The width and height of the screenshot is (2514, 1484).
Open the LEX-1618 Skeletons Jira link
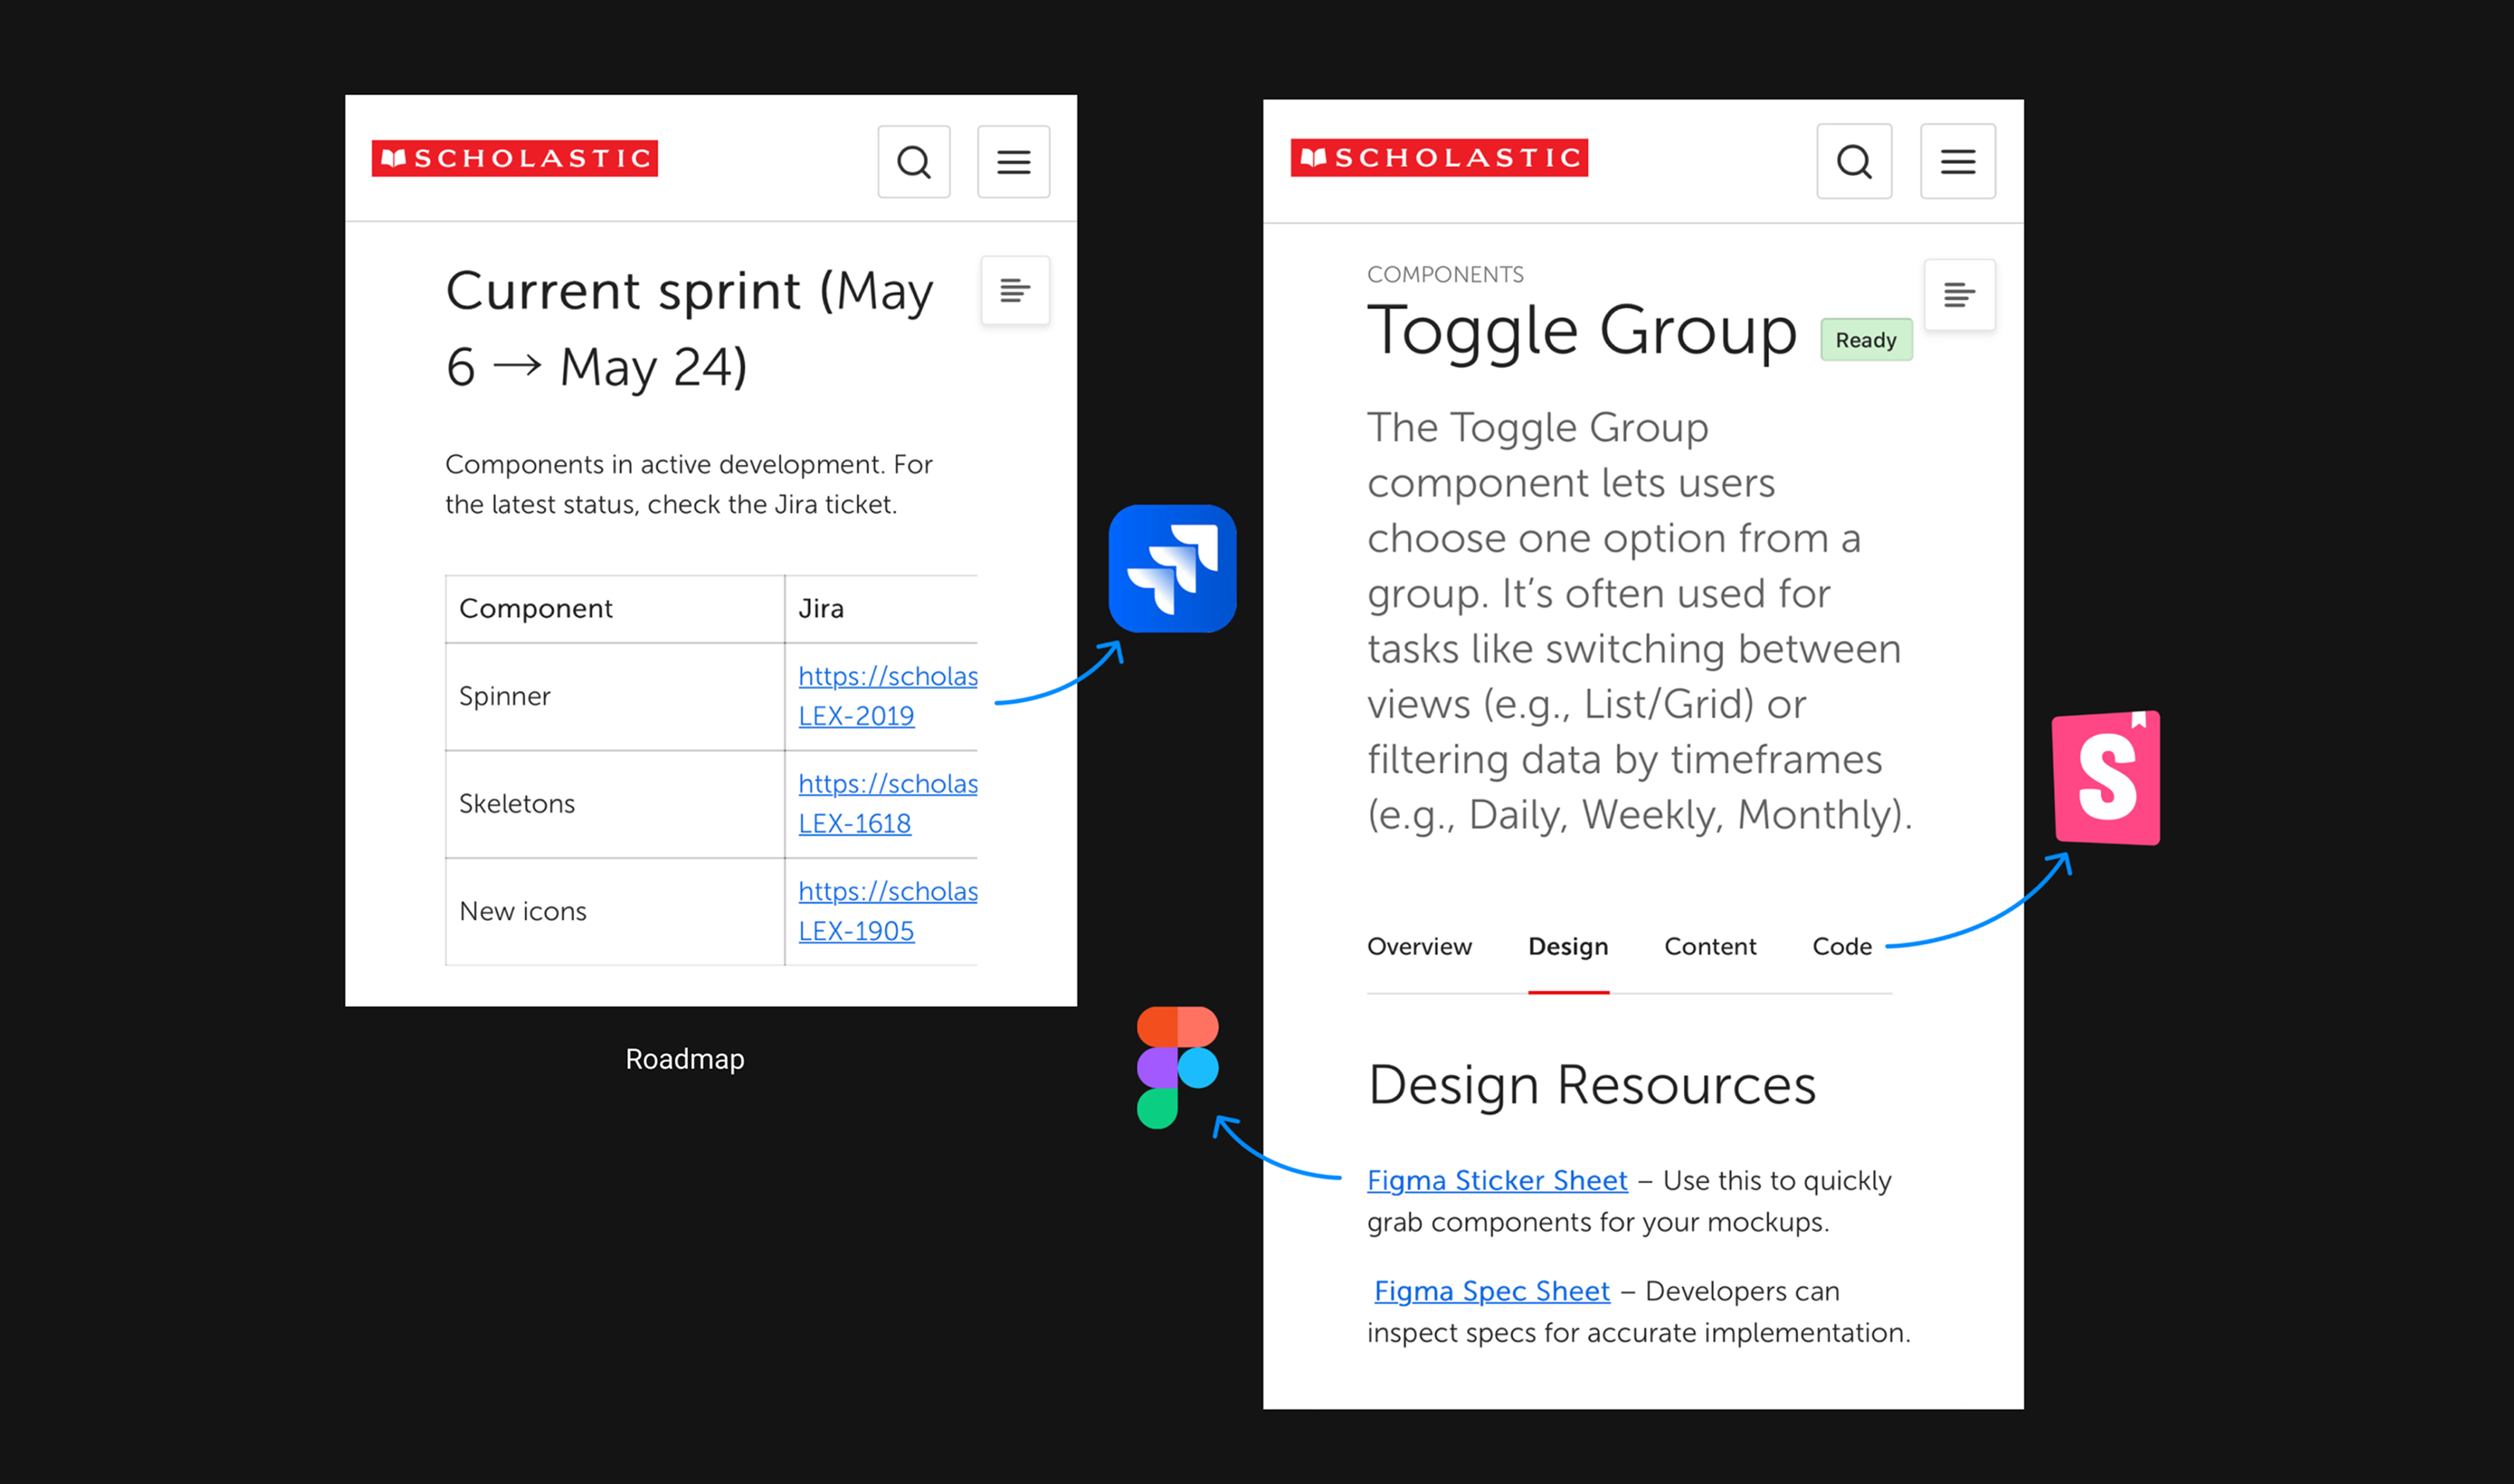854,823
